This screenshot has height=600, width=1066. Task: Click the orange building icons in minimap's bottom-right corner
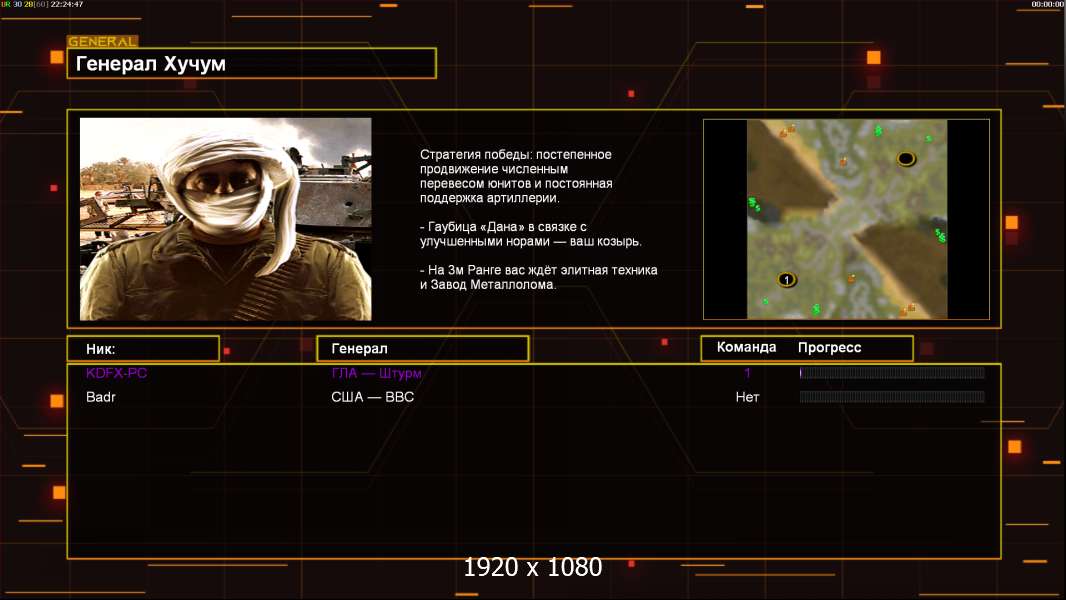coord(907,309)
